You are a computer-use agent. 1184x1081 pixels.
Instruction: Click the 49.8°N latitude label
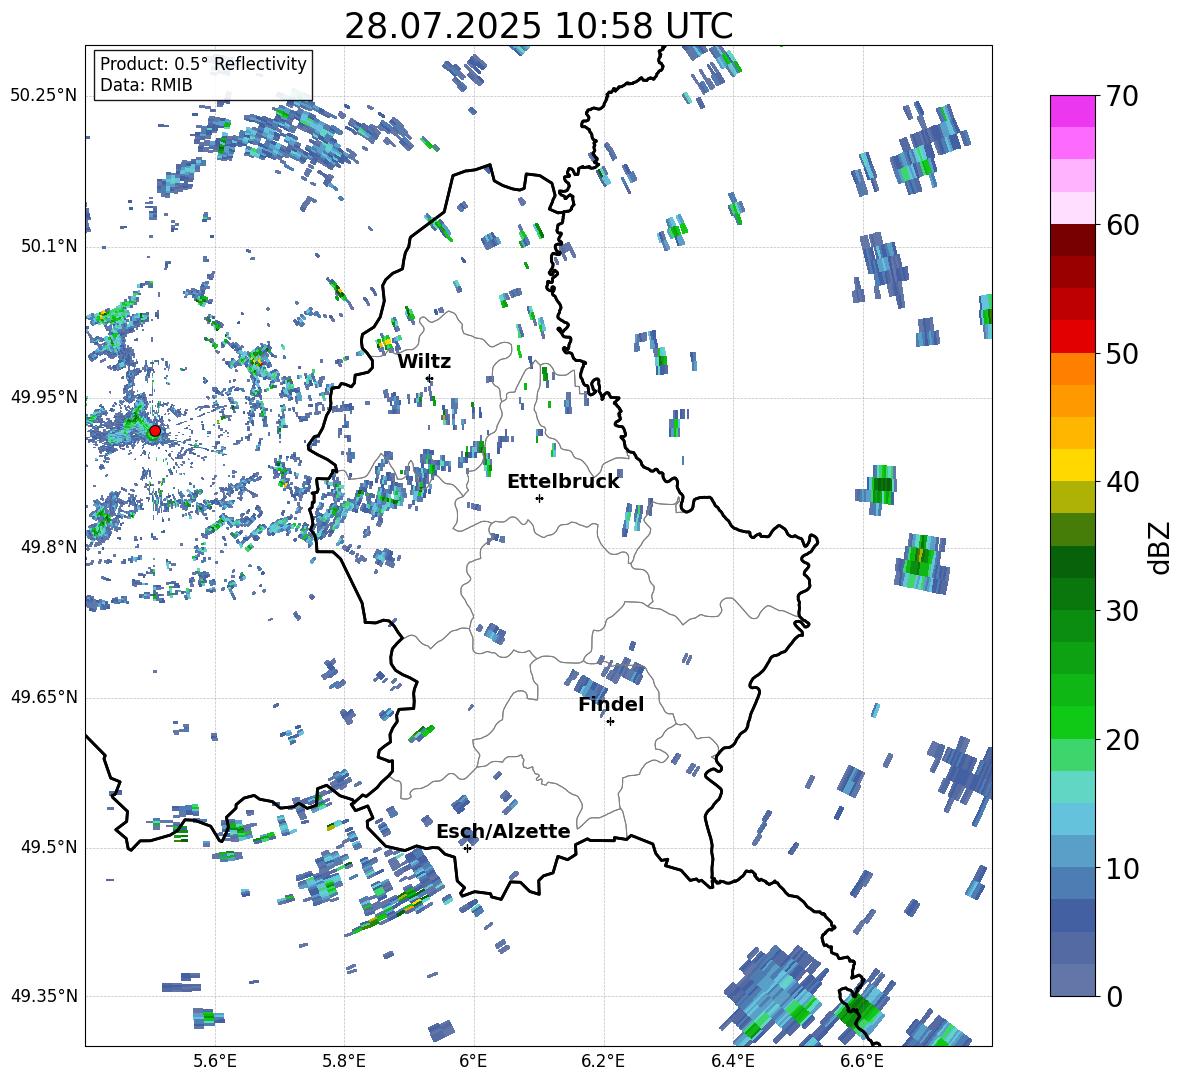tap(48, 547)
